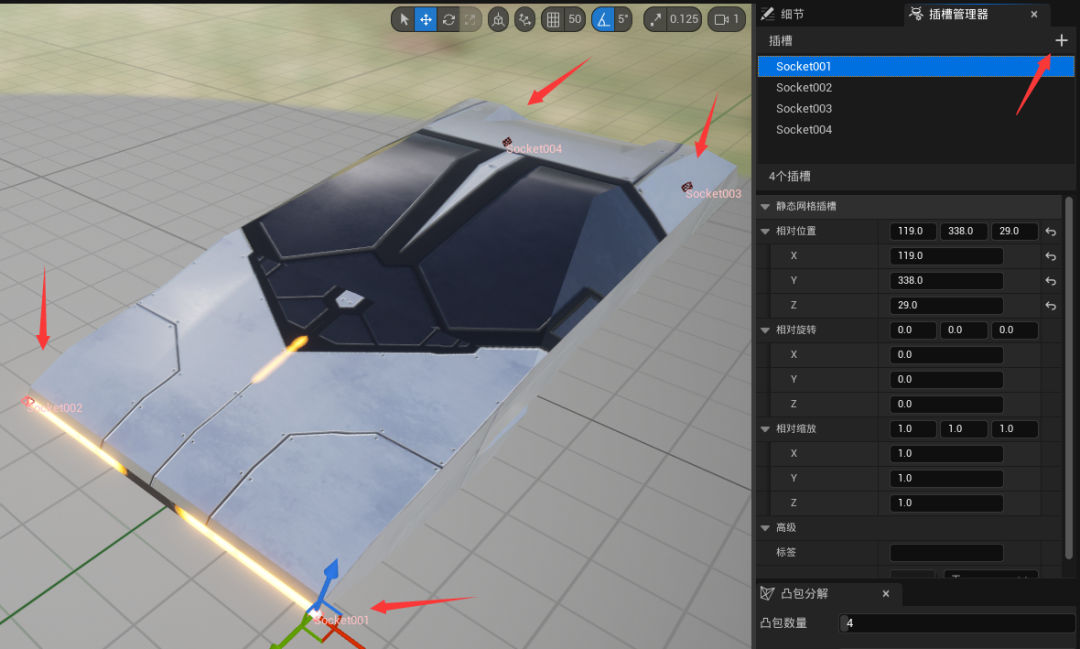
Task: Select Socket003 marker in viewport
Action: [687, 187]
